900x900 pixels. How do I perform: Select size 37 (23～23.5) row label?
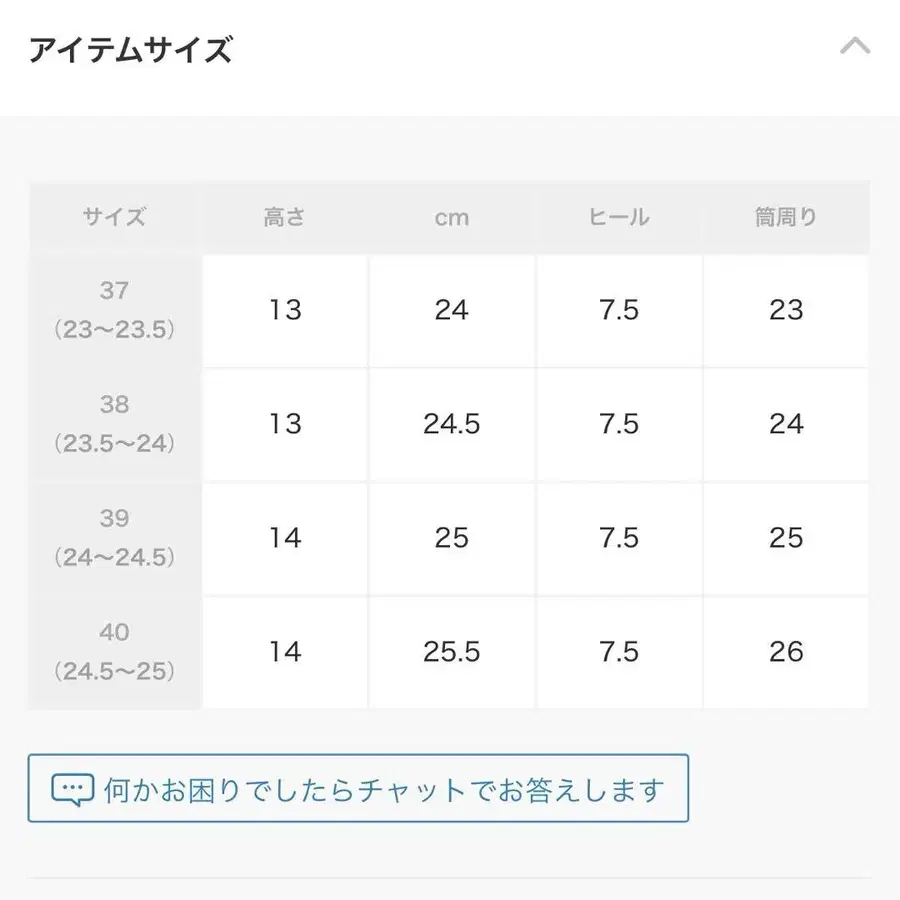(x=115, y=310)
